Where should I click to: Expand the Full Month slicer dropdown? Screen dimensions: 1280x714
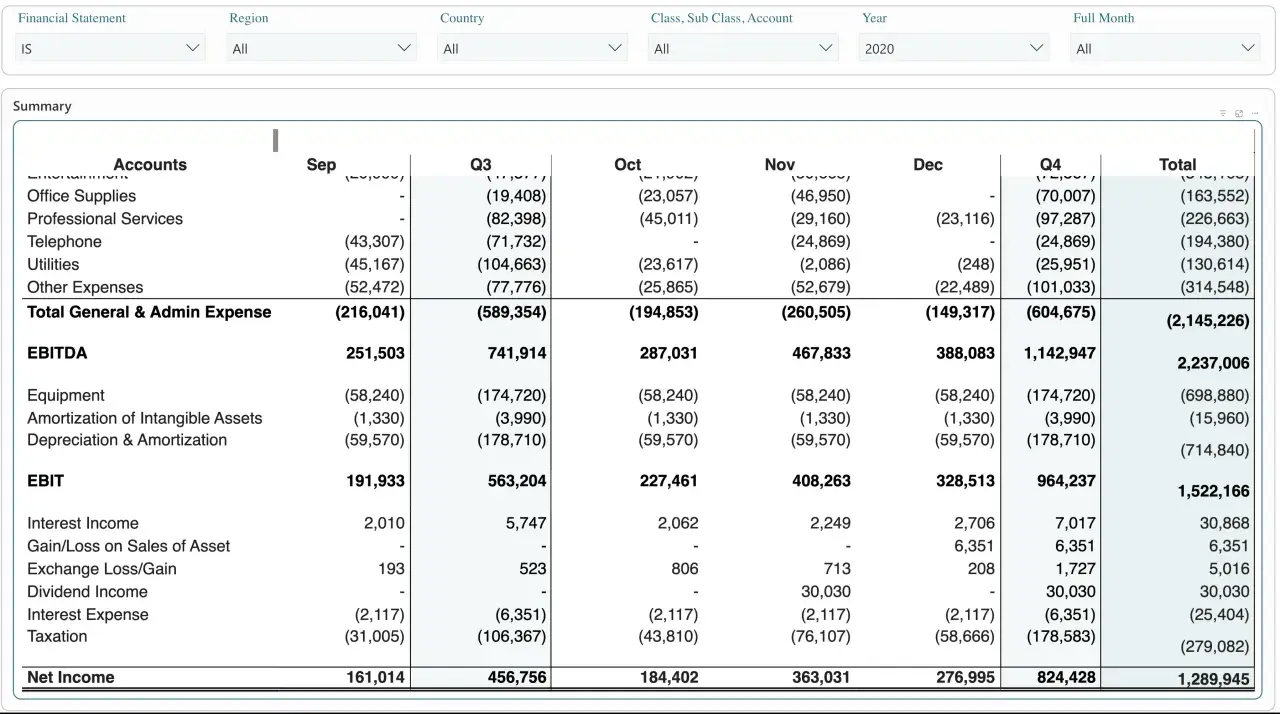tap(1165, 47)
